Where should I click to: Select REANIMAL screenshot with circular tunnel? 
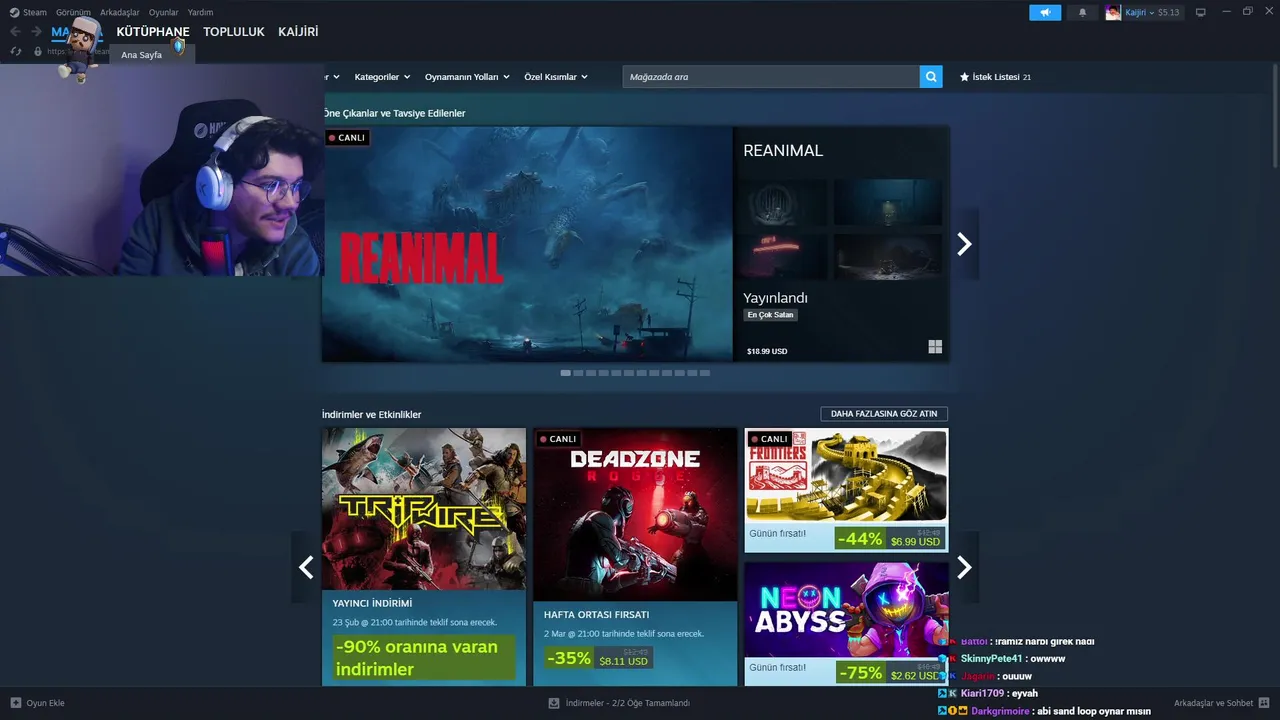[785, 203]
